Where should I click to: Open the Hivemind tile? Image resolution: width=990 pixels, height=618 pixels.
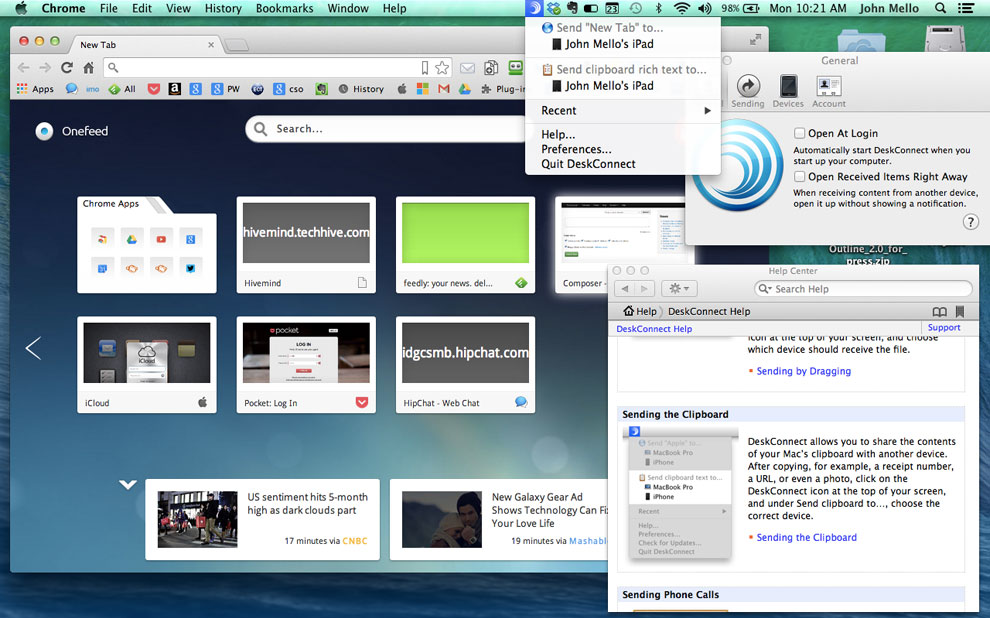coord(306,245)
